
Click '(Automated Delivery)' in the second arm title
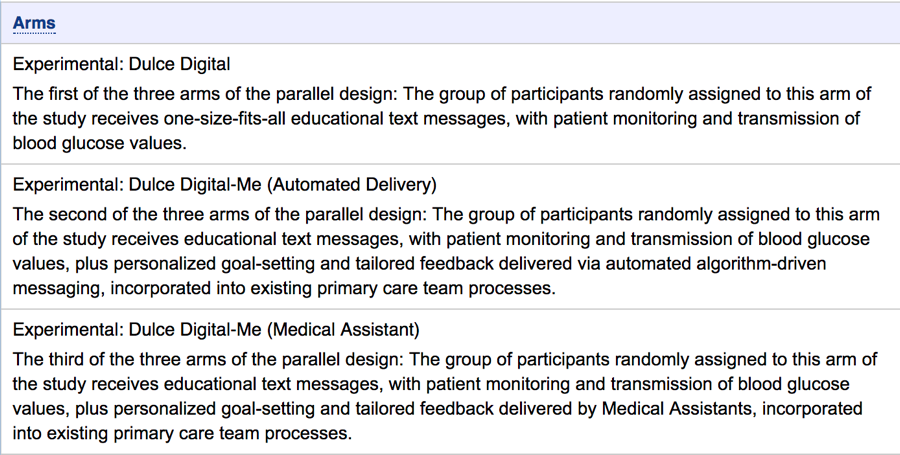point(352,185)
